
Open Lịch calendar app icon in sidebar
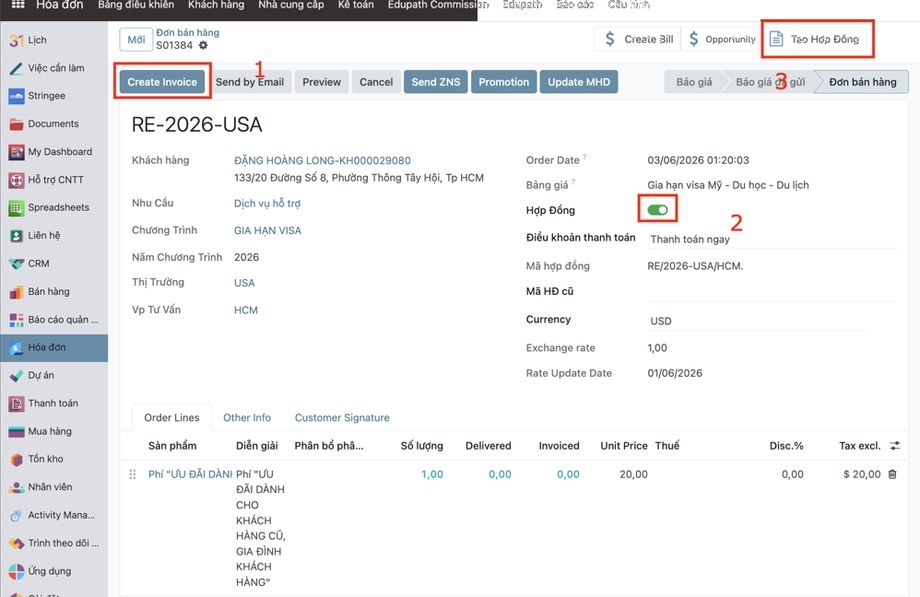16,40
